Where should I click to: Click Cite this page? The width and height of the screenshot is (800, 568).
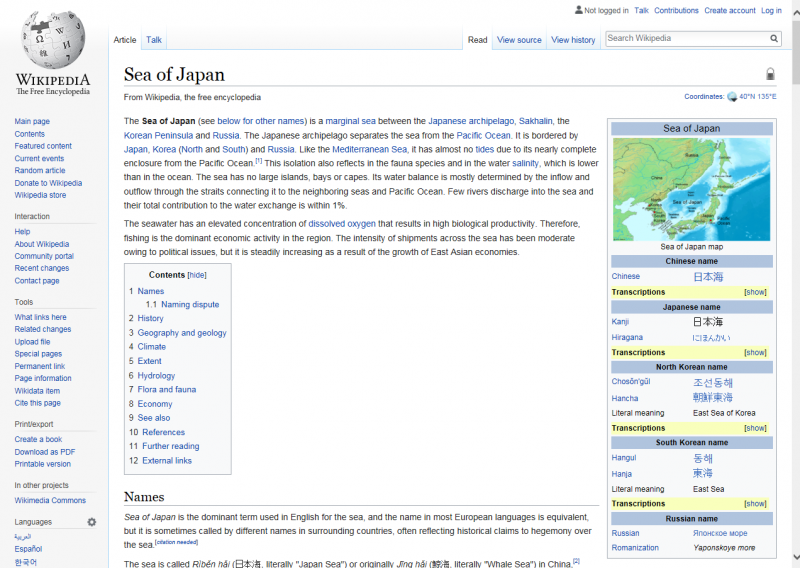click(x=38, y=403)
